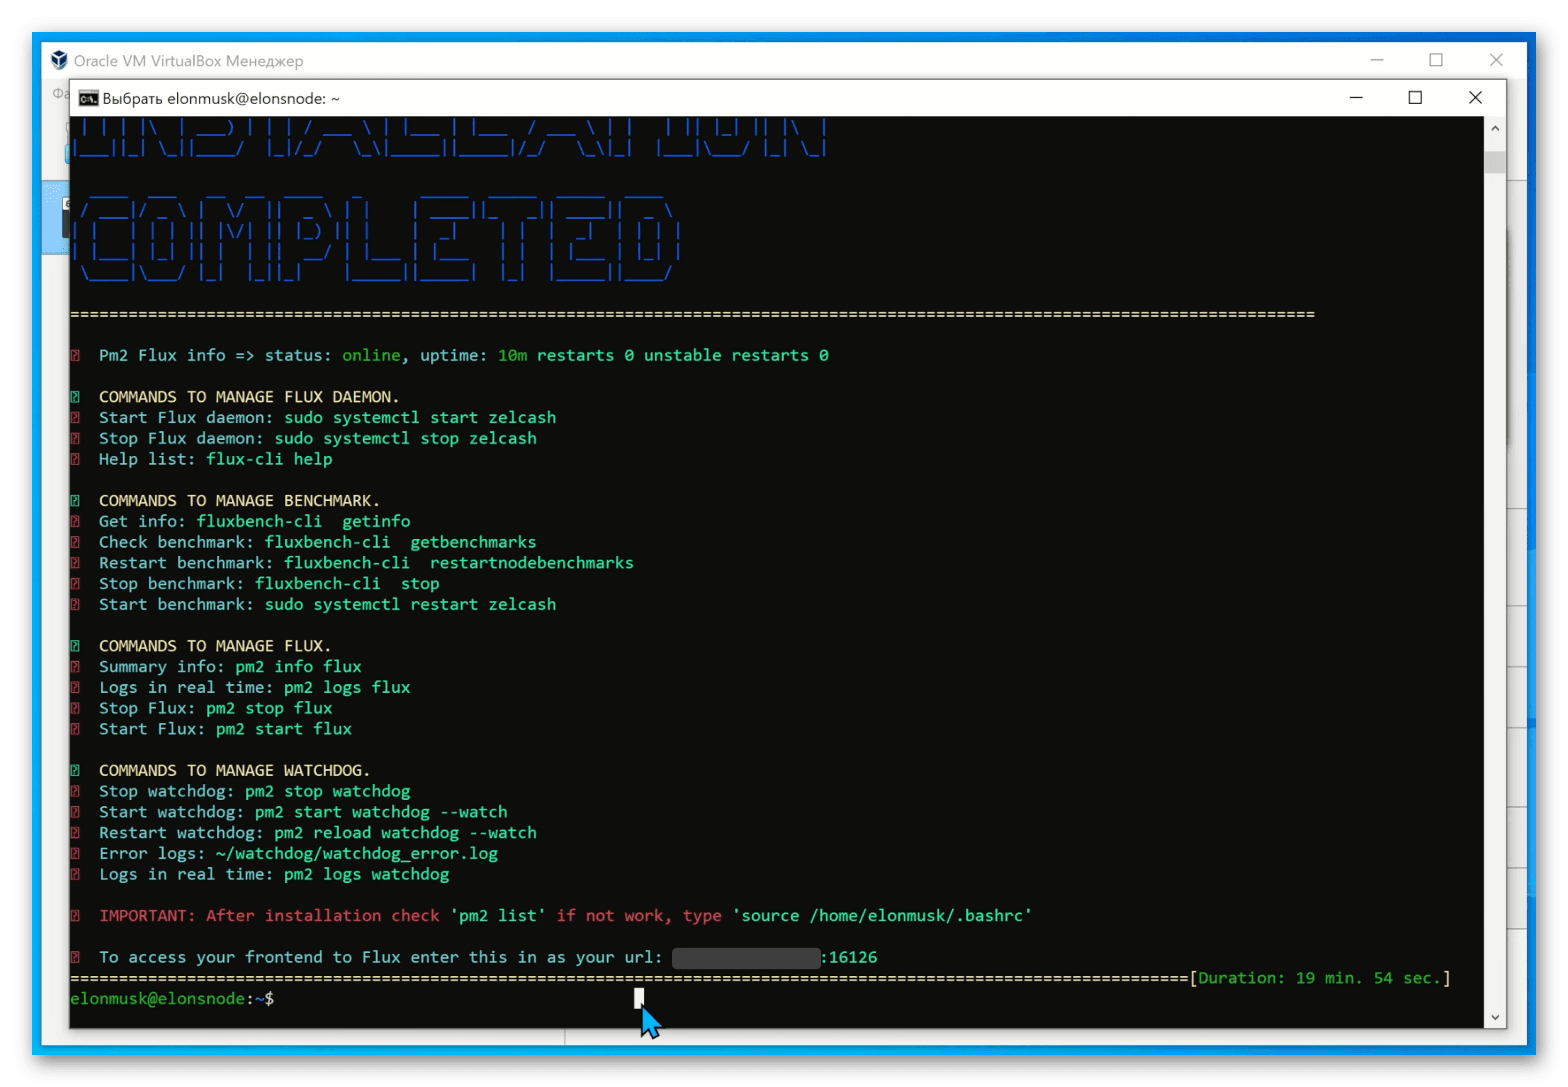Maximize the elonmusk@elonsnode terminal window
This screenshot has height=1087, width=1568.
pos(1415,98)
